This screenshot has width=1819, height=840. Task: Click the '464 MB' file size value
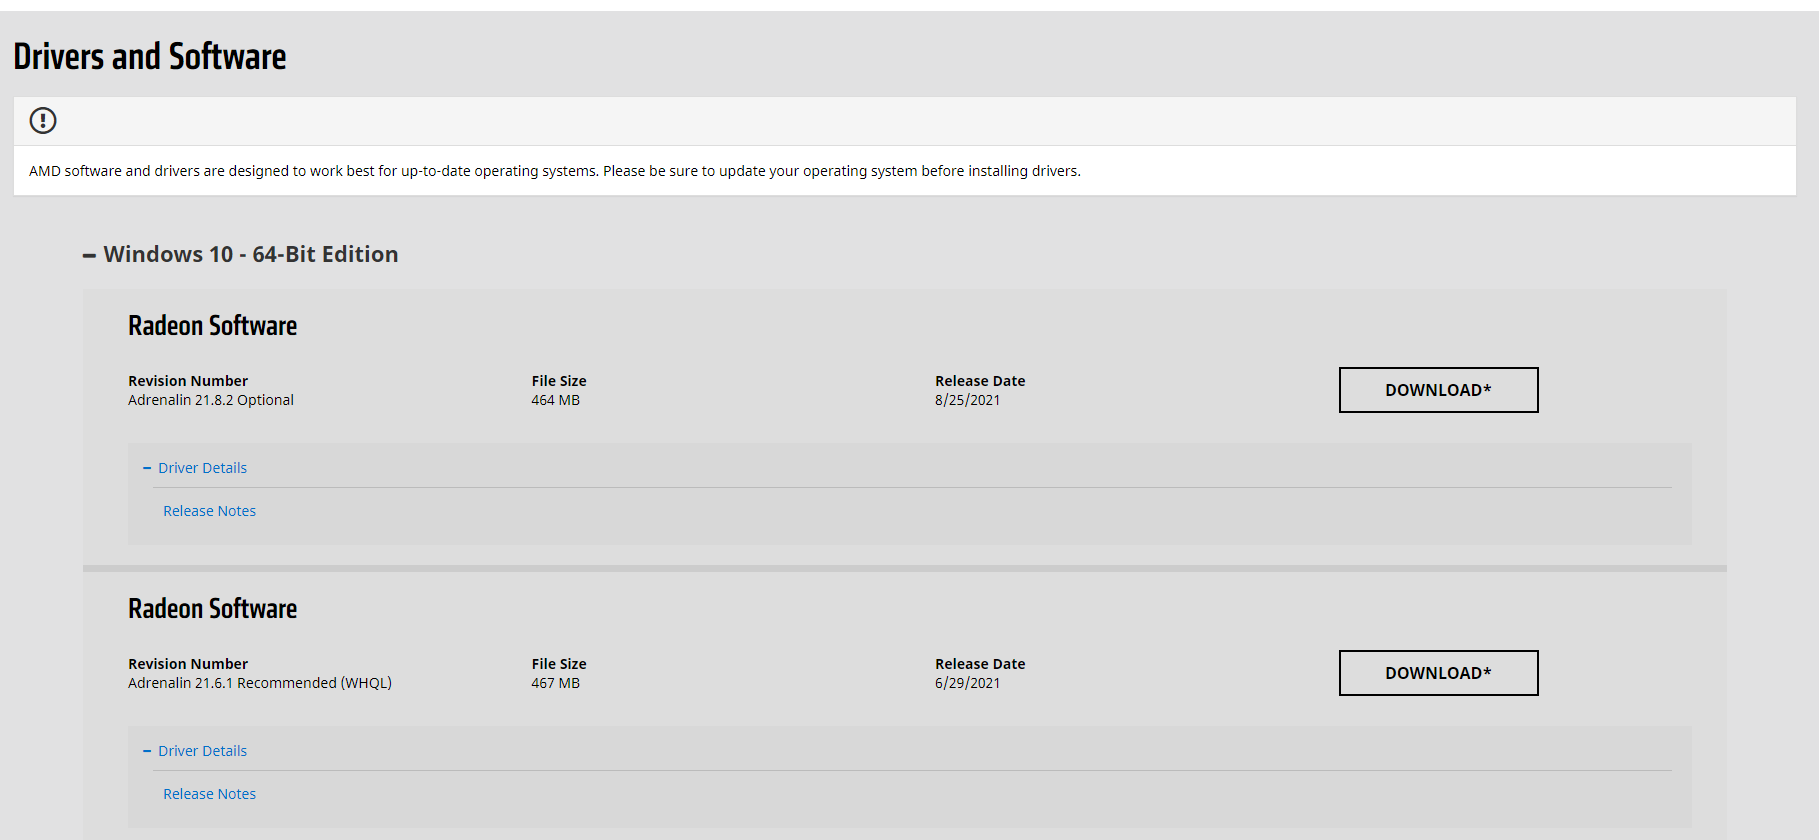tap(555, 400)
